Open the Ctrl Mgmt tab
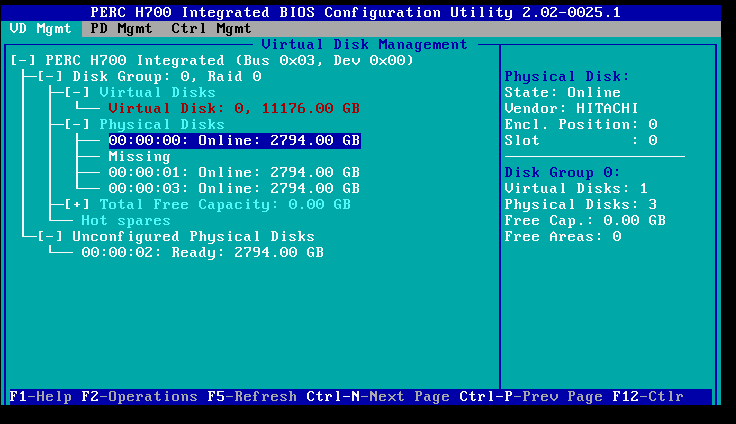Image resolution: width=736 pixels, height=424 pixels. pyautogui.click(x=211, y=29)
